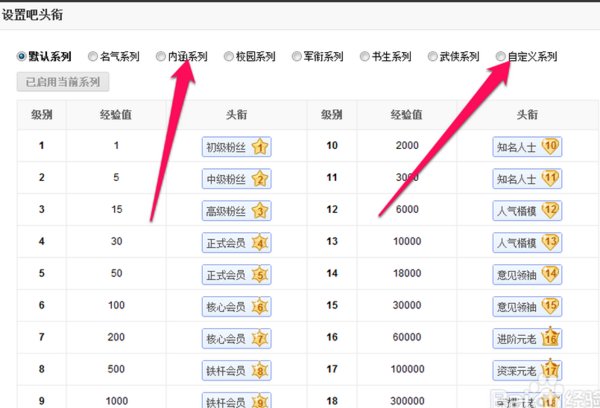Open the 核心会员 level 7 badge
600x408 pixels.
coord(236,338)
